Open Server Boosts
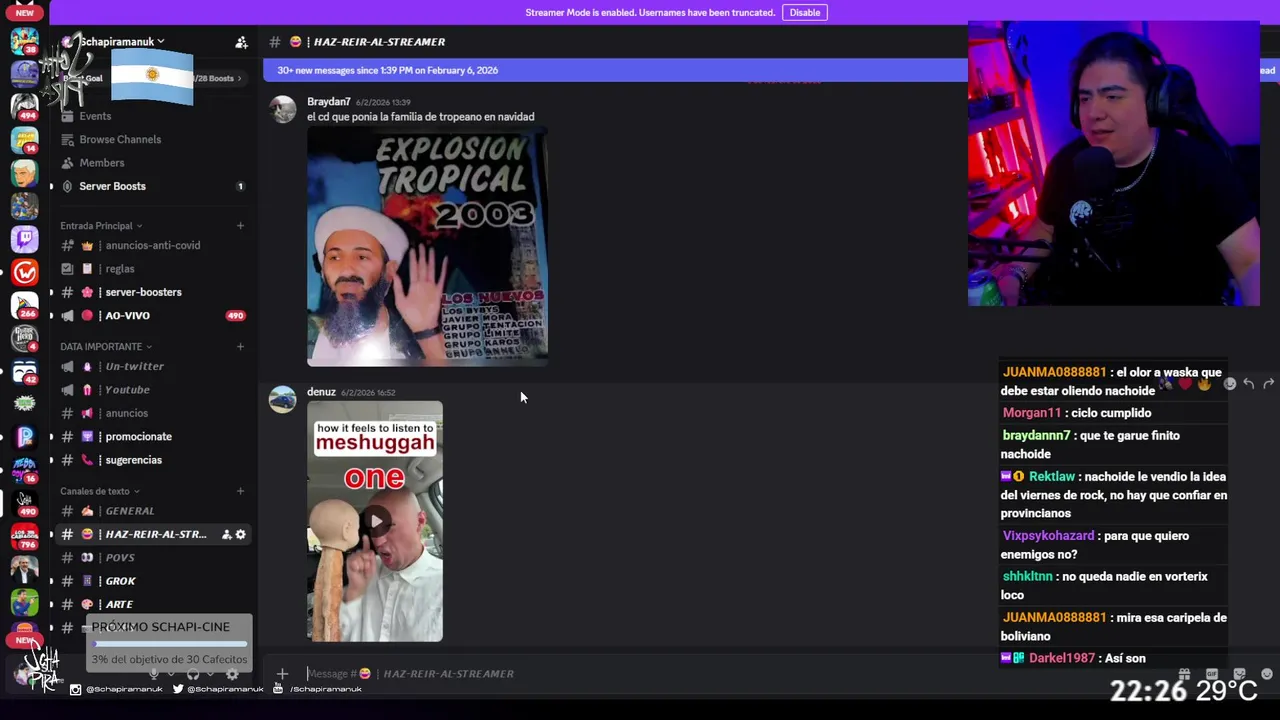1280x720 pixels. [150, 186]
